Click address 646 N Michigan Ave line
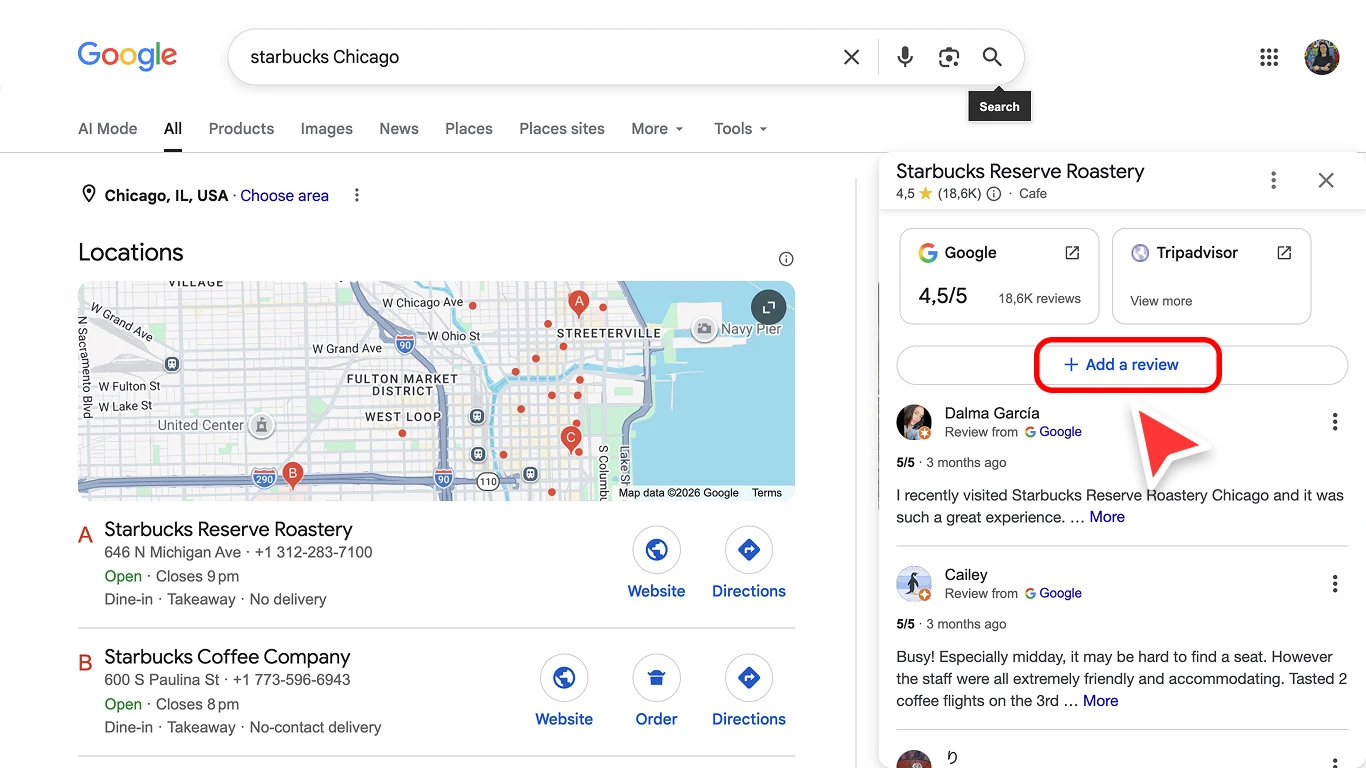Viewport: 1366px width, 768px height. (x=173, y=552)
